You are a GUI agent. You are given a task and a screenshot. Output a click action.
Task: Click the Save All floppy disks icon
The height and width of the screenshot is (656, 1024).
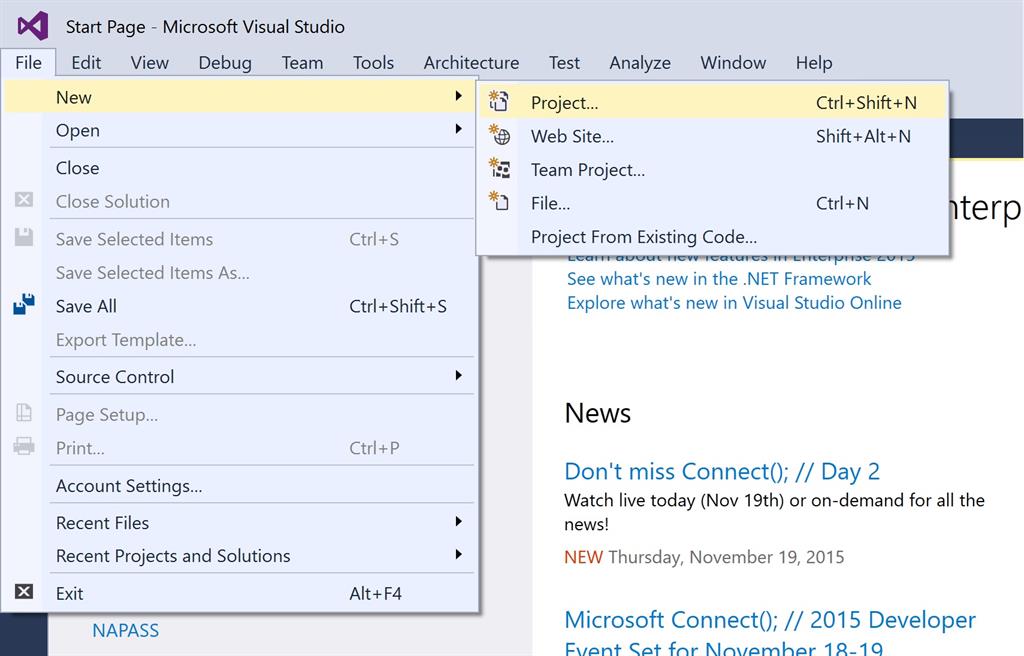point(24,305)
